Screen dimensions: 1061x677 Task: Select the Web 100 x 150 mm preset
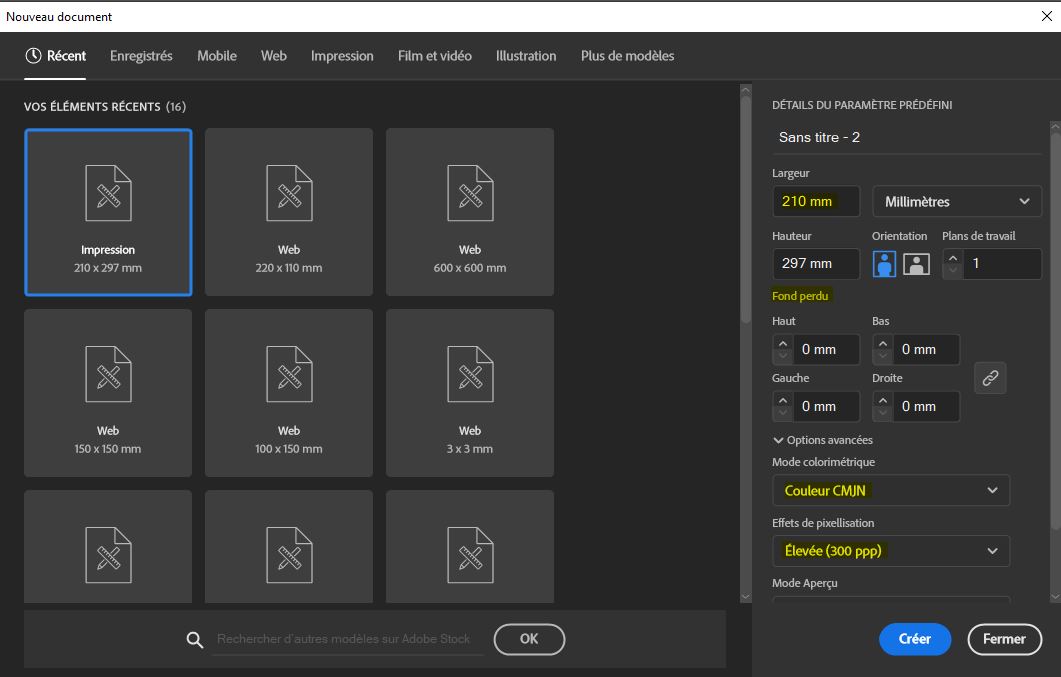[289, 393]
